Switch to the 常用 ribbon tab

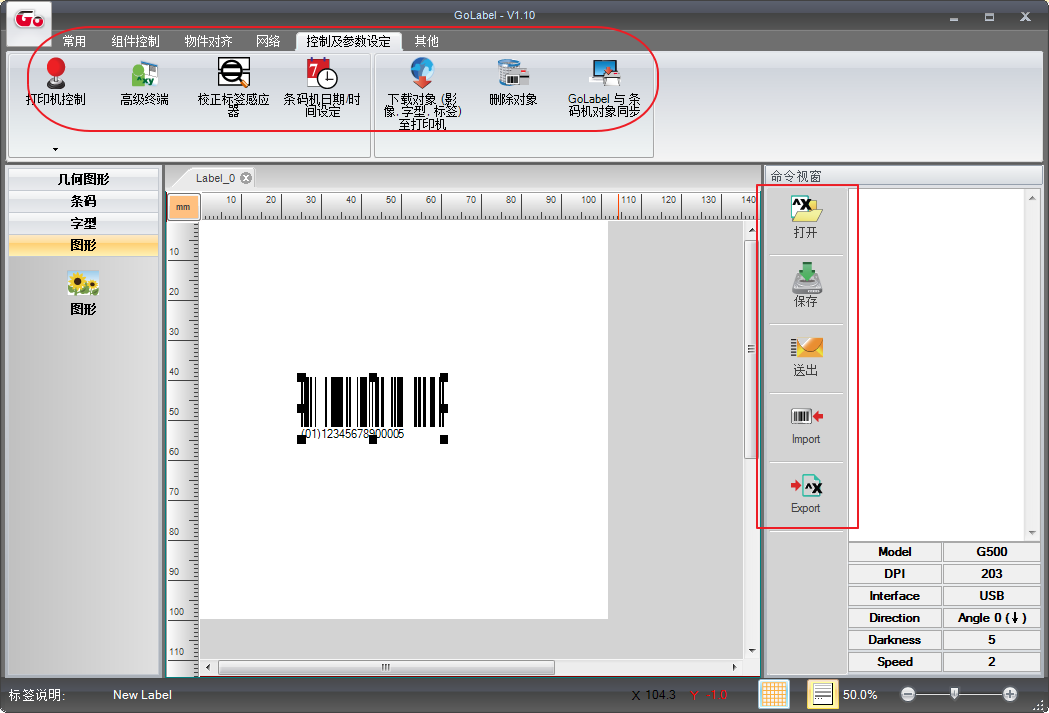tap(74, 41)
